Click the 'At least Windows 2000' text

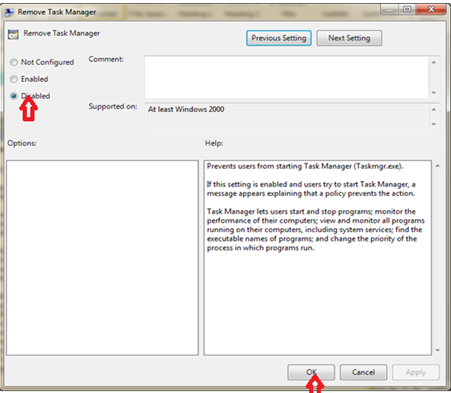(186, 109)
